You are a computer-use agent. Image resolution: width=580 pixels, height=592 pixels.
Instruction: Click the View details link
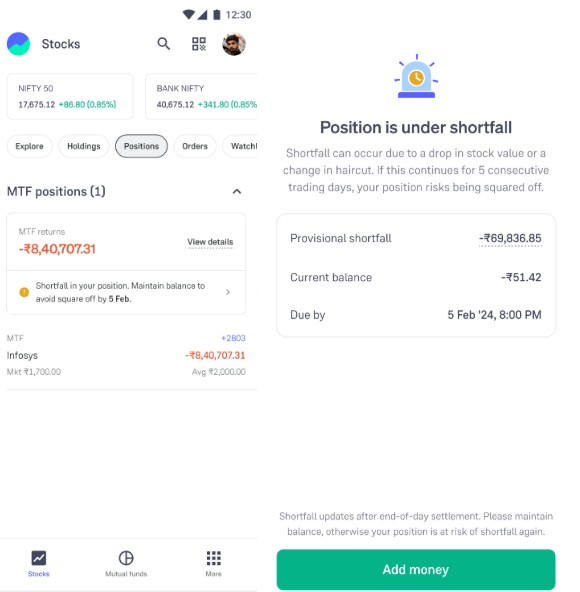210,242
